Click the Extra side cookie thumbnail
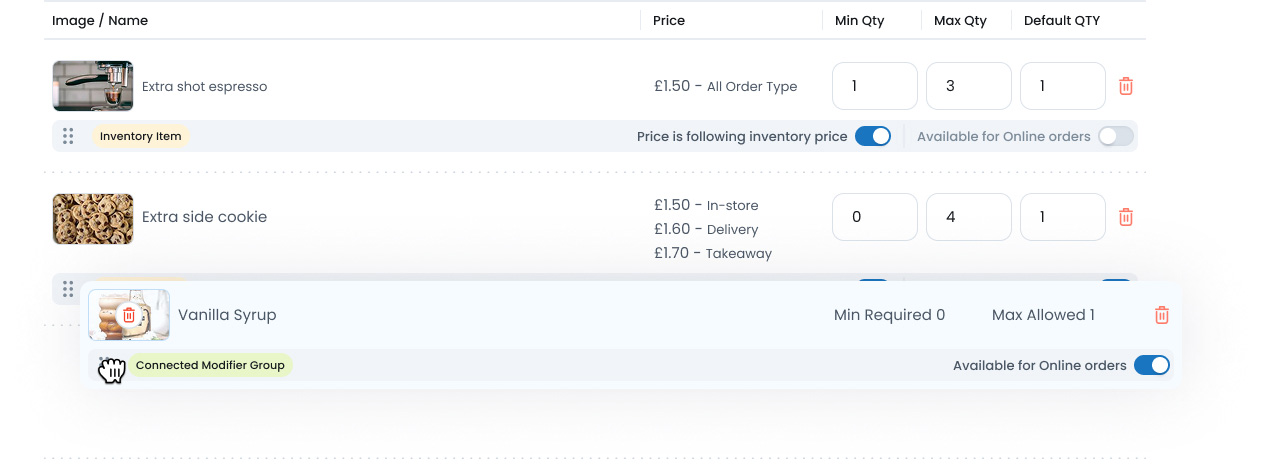Viewport: 1262px width, 469px height. 93,218
